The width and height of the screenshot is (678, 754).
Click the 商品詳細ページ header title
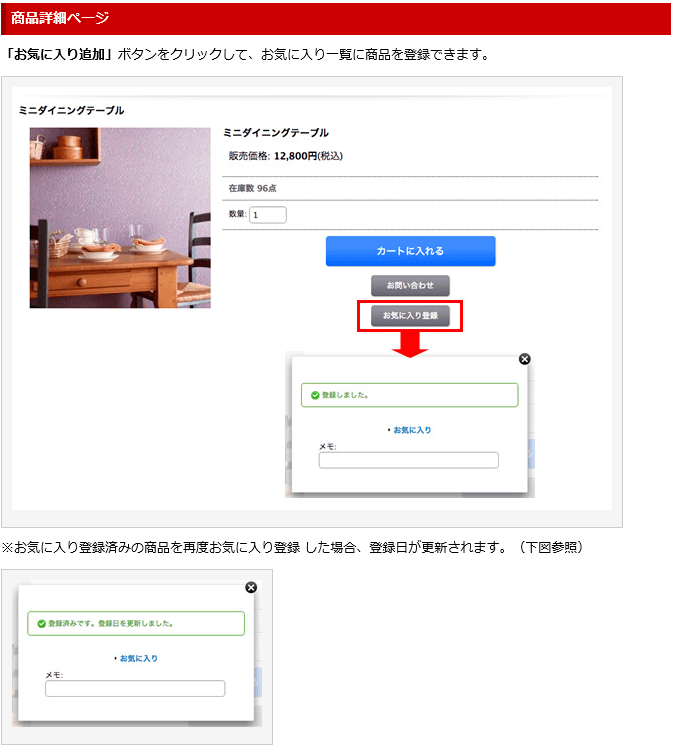click(60, 18)
